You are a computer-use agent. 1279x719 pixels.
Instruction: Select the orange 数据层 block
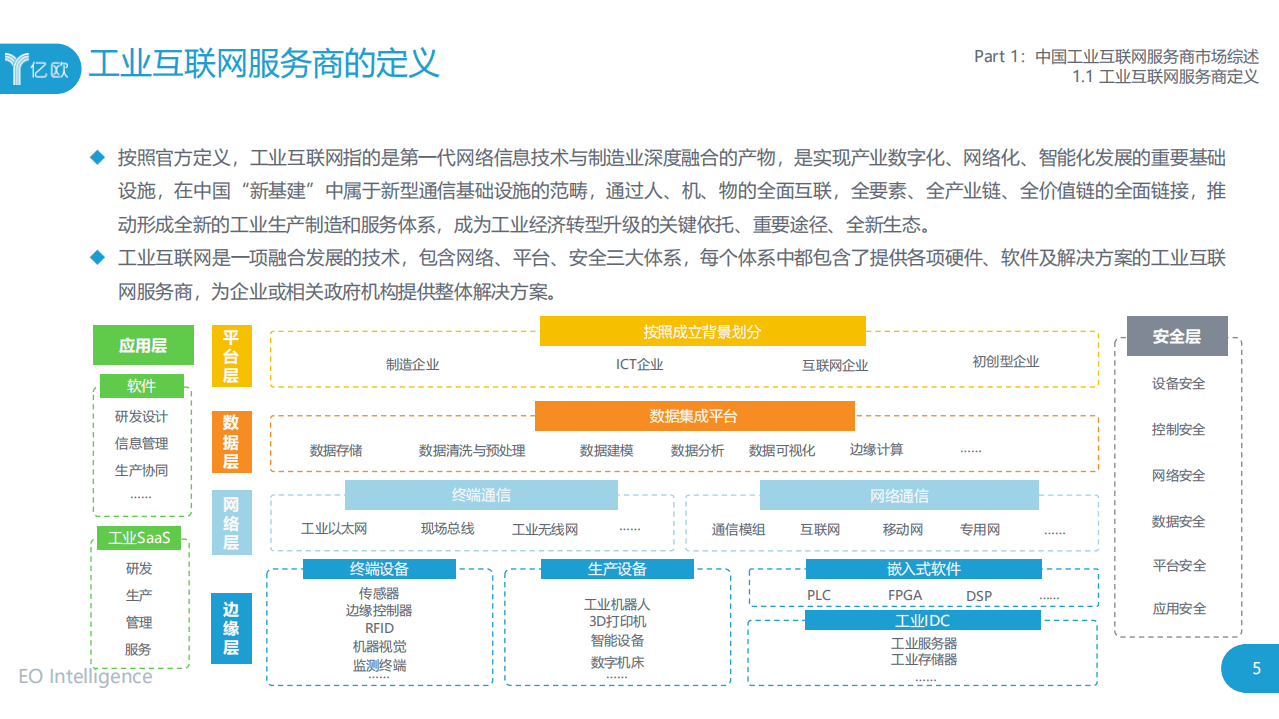[x=231, y=441]
